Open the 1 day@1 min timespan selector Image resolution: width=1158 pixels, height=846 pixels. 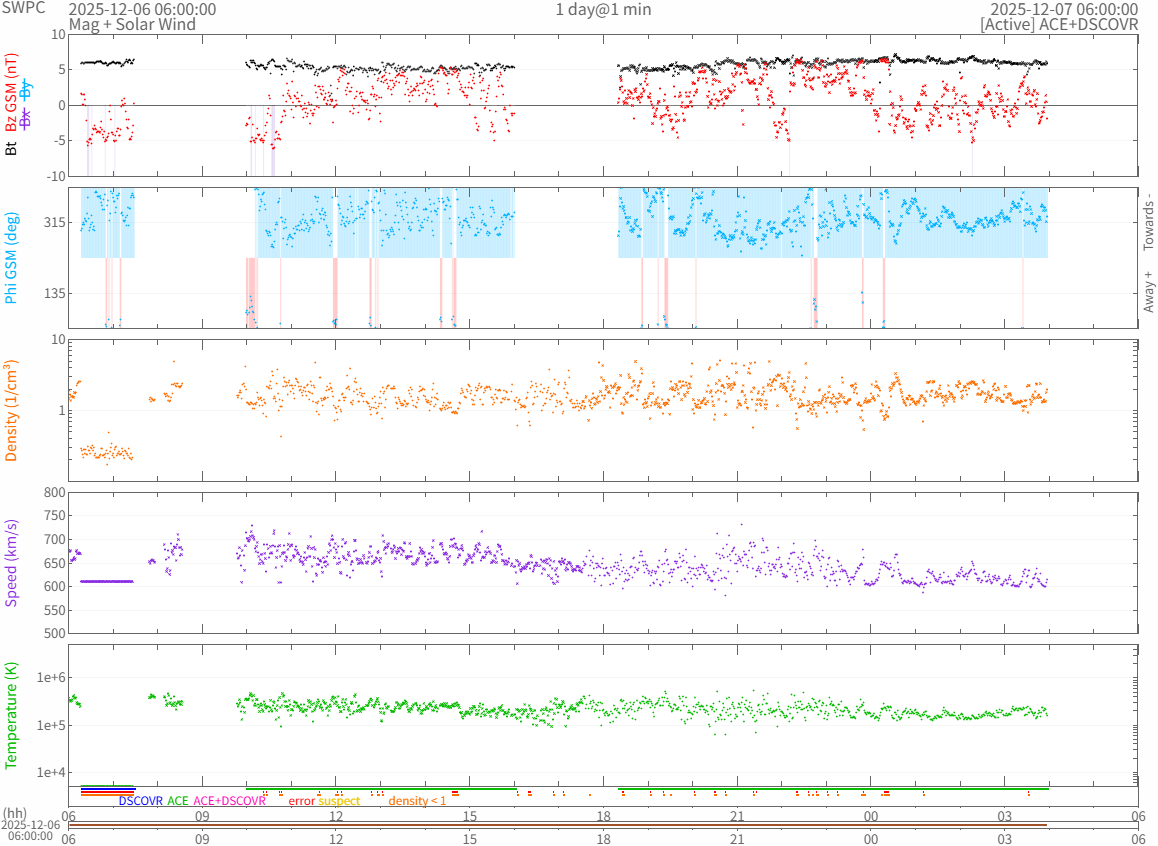603,9
